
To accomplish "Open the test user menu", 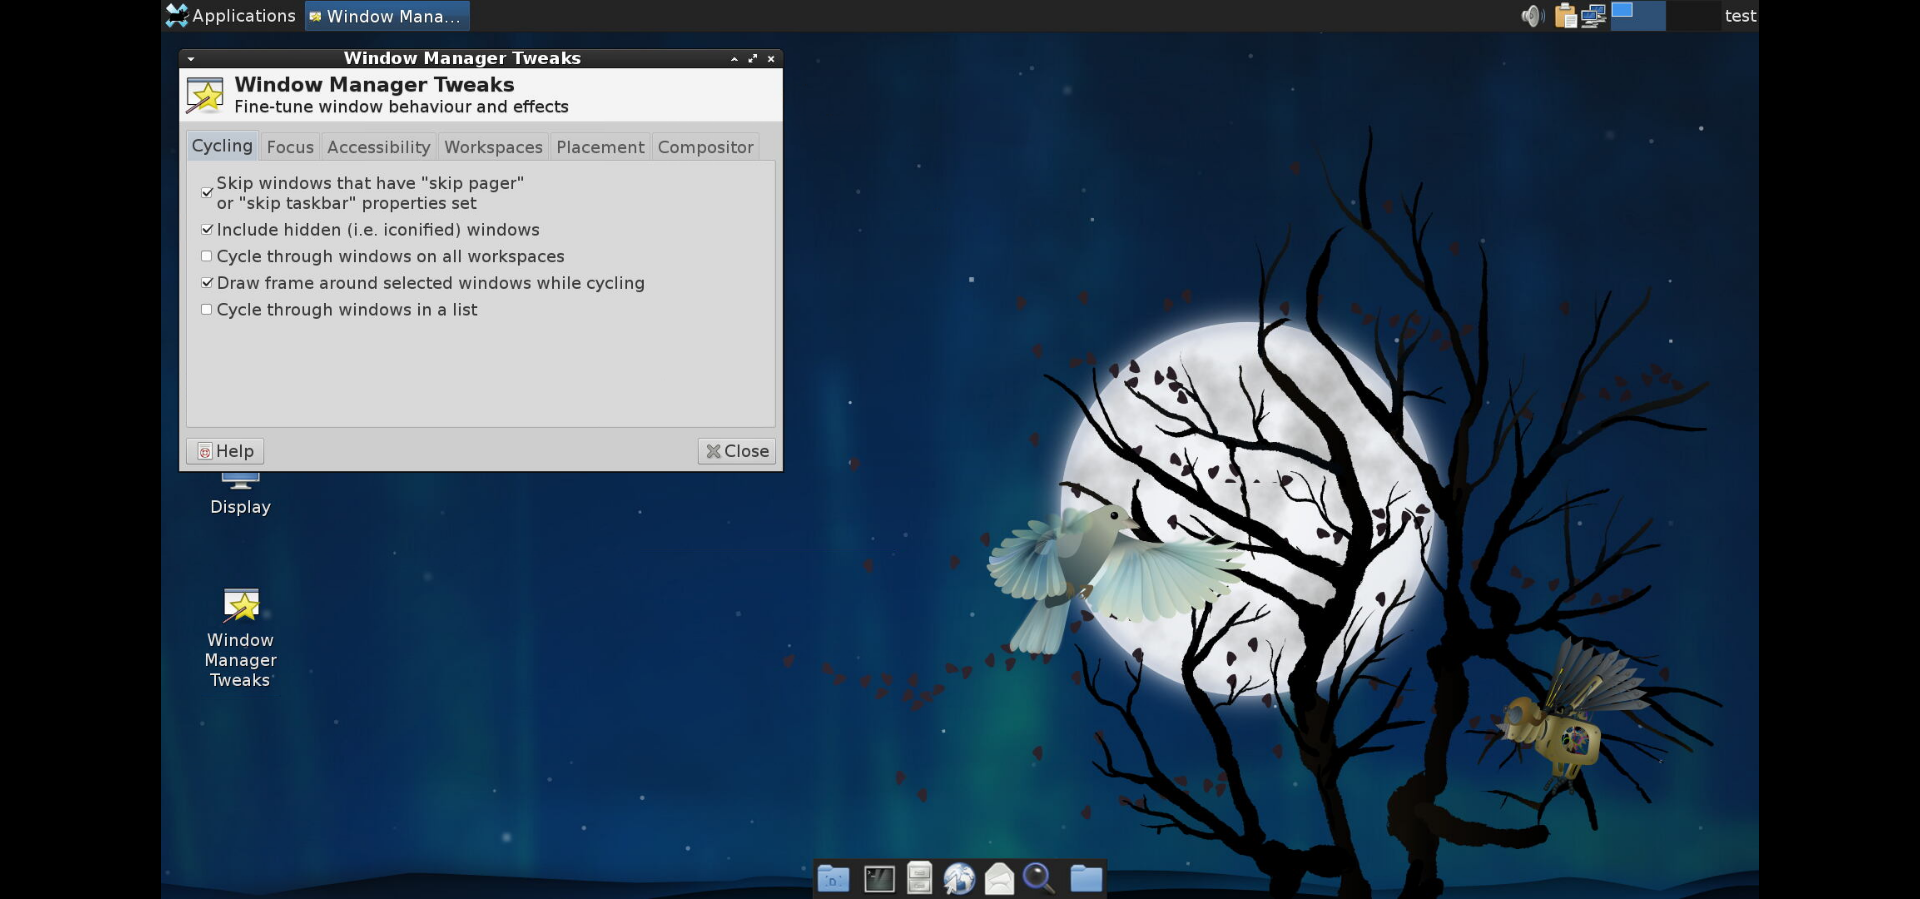I will click(x=1740, y=16).
